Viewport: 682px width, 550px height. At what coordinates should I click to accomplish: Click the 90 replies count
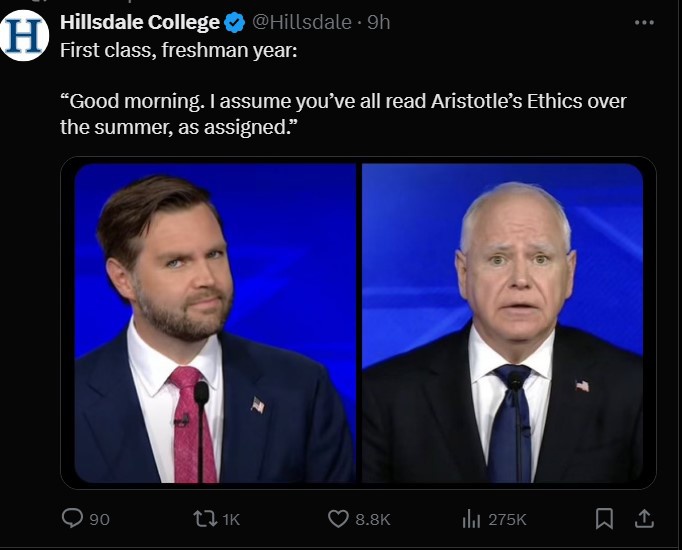(100, 519)
